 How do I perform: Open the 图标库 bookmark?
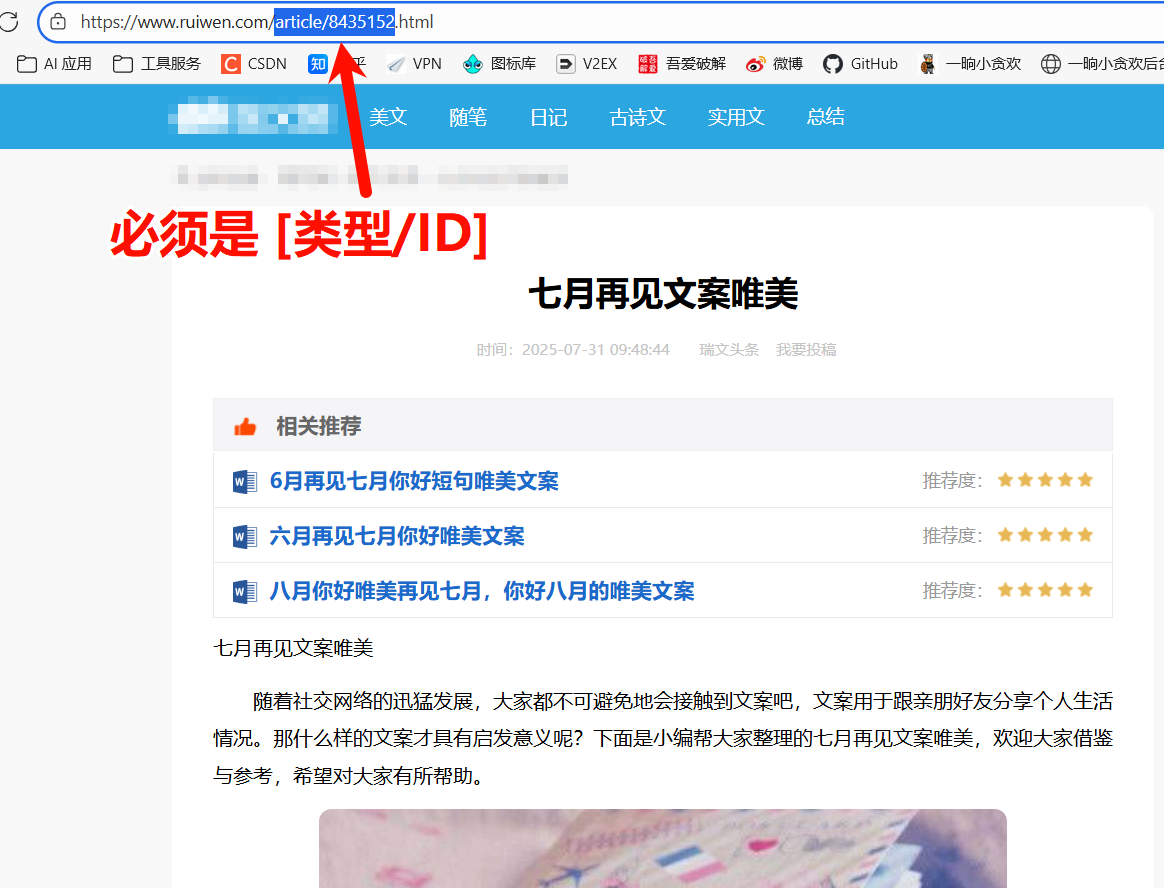499,64
